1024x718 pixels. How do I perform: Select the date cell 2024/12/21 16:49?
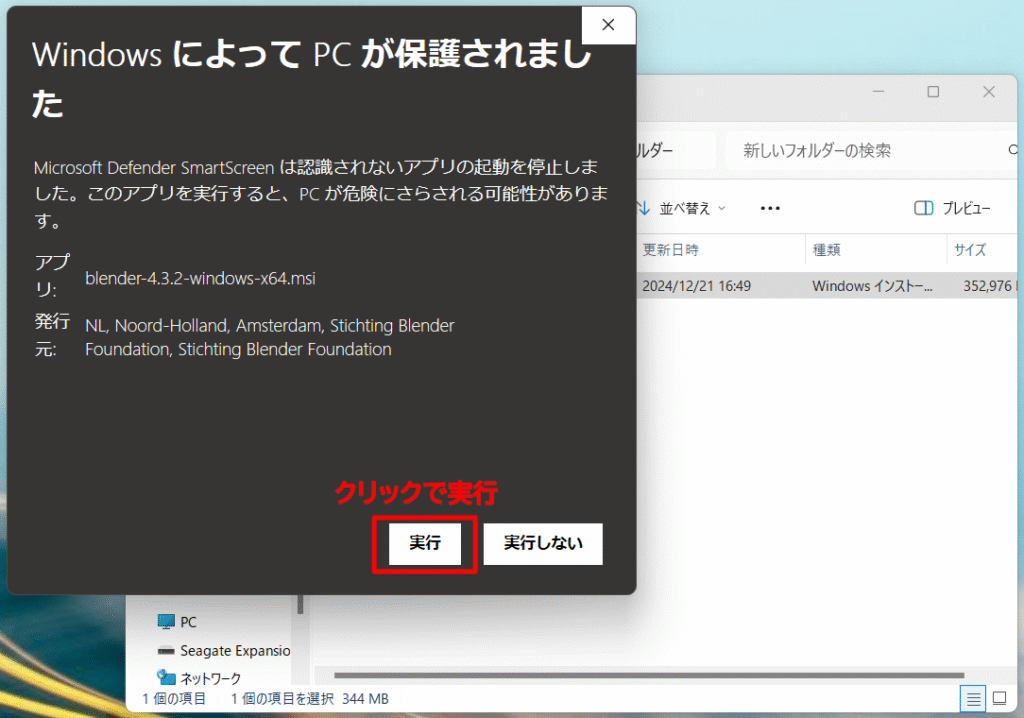click(696, 286)
